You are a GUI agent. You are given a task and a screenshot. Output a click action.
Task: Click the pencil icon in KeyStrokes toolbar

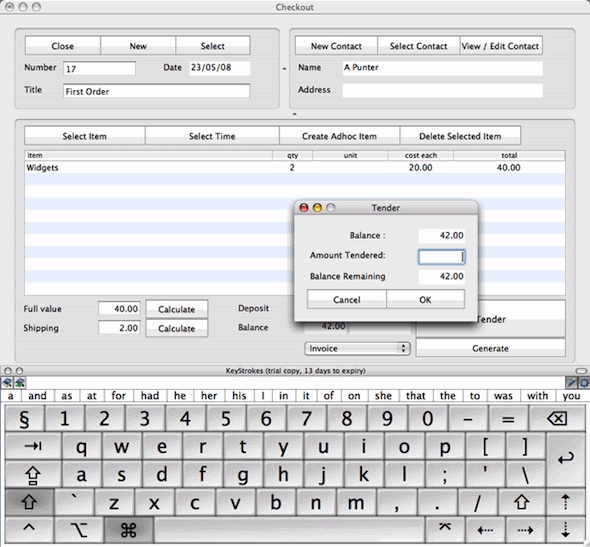pos(571,383)
